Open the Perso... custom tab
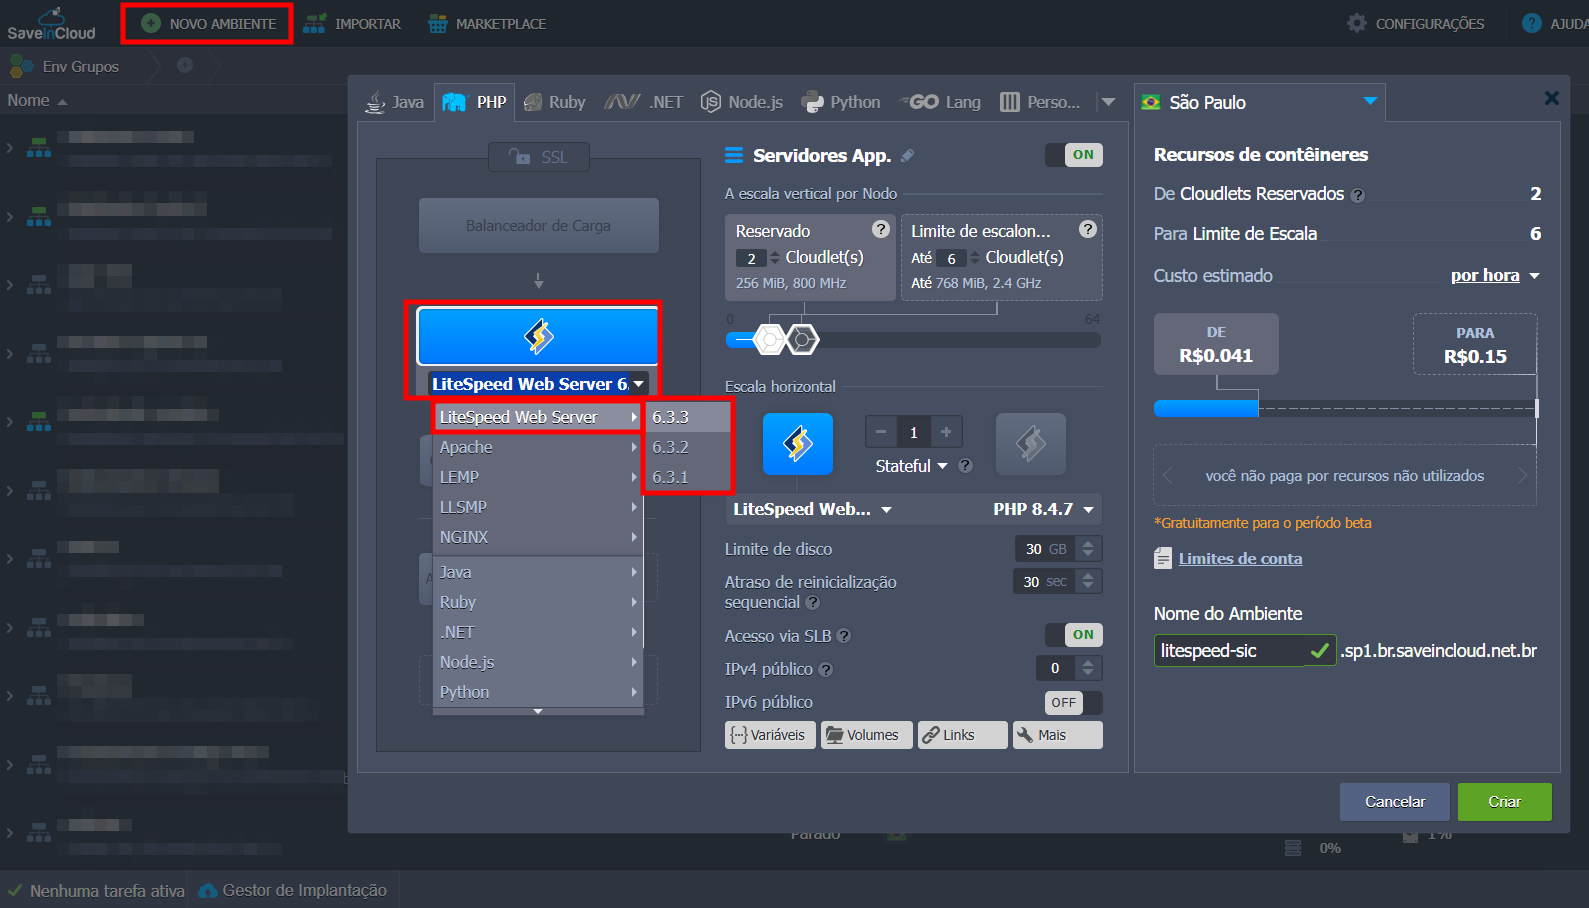The height and width of the screenshot is (908, 1589). point(1040,102)
